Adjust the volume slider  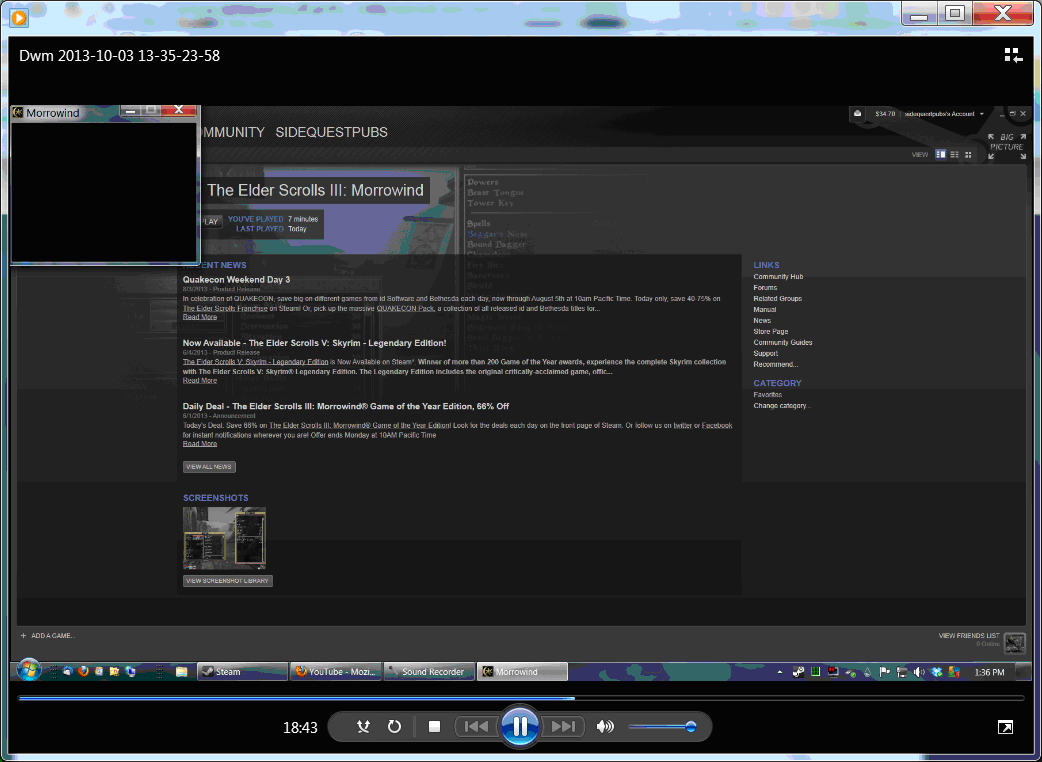662,727
